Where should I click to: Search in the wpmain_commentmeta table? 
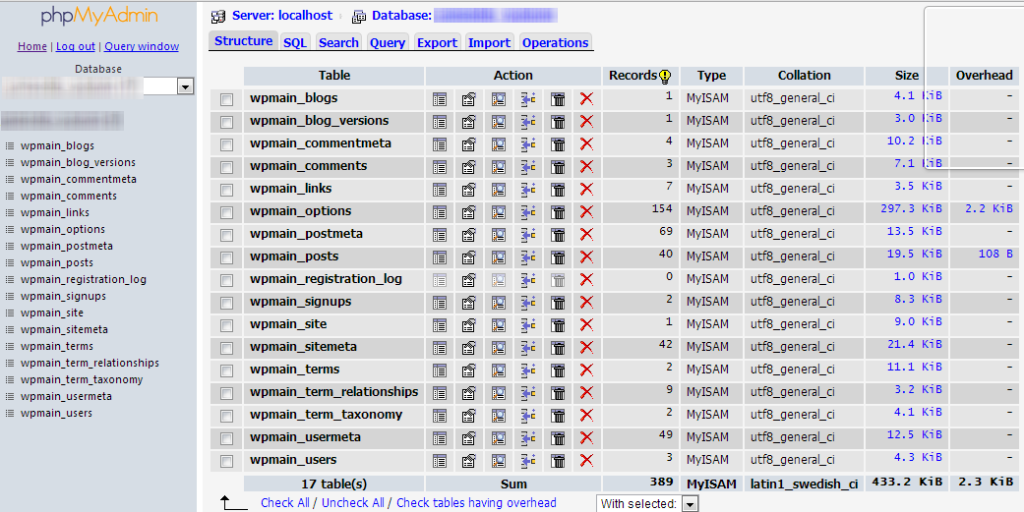pyautogui.click(x=499, y=144)
